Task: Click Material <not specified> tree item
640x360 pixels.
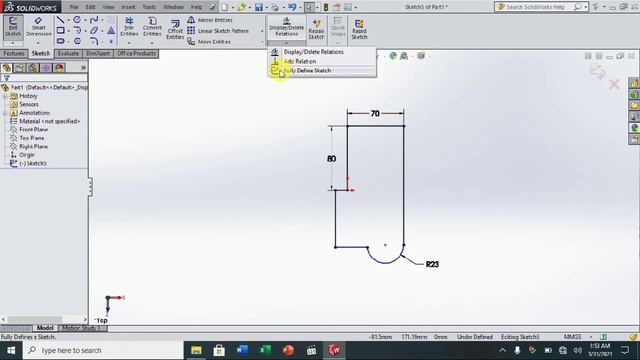Action: pos(45,121)
